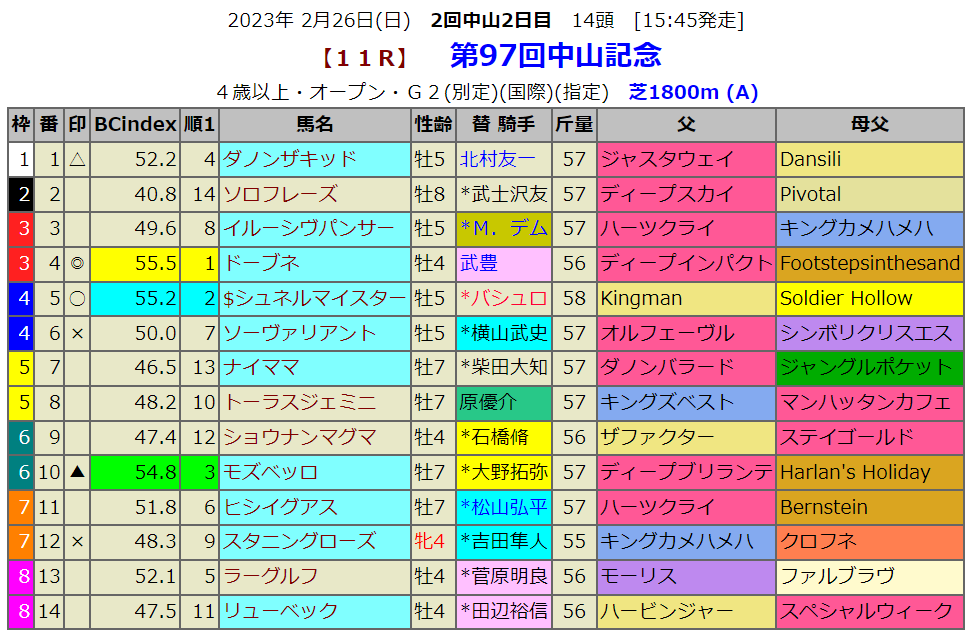
Task: Click the 第97回中山記念 race title
Action: [555, 55]
